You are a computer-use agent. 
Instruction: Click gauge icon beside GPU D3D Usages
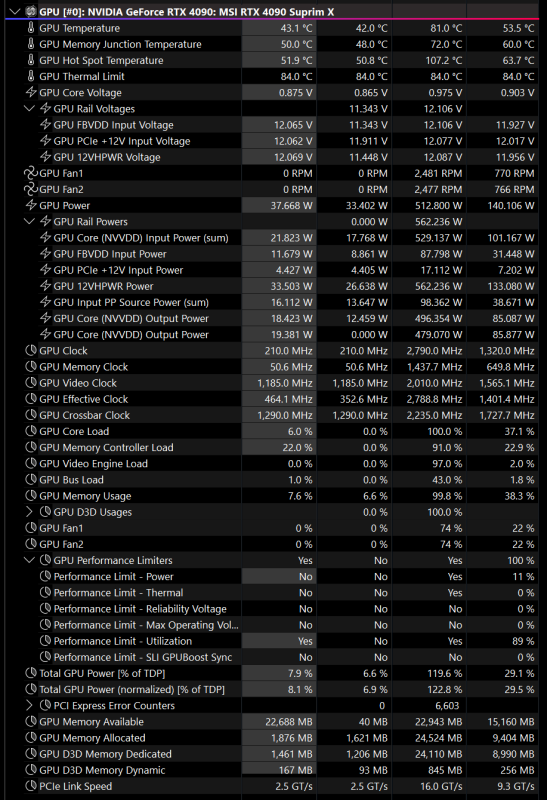click(45, 512)
